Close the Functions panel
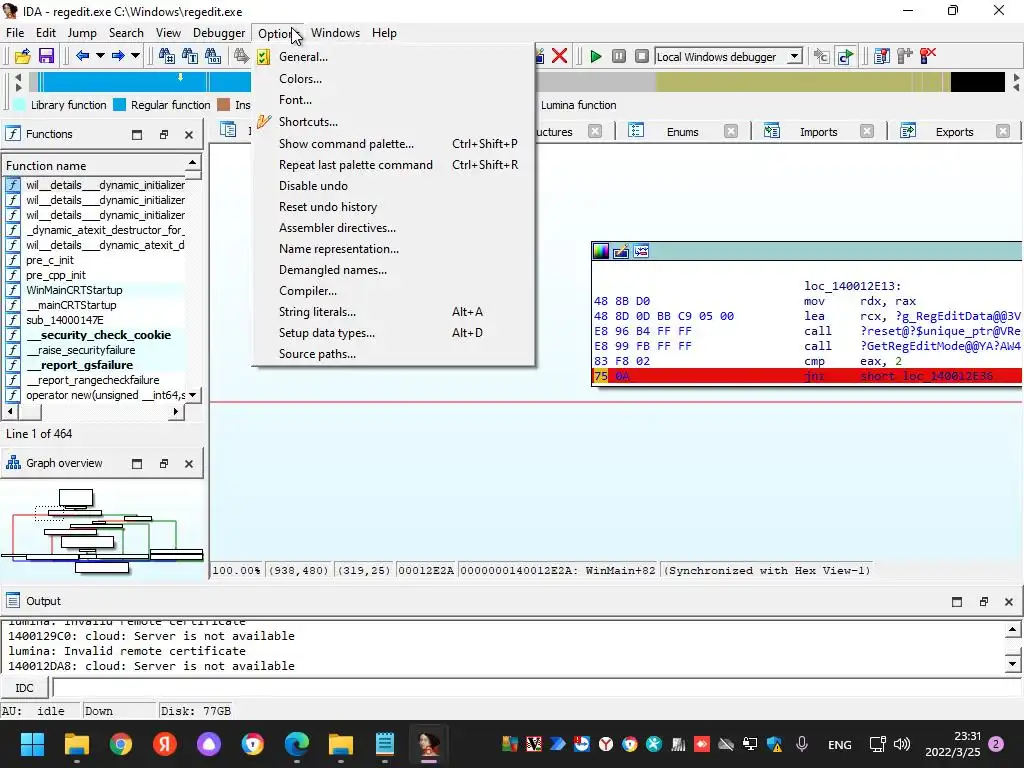The width and height of the screenshot is (1024, 768). coord(189,135)
